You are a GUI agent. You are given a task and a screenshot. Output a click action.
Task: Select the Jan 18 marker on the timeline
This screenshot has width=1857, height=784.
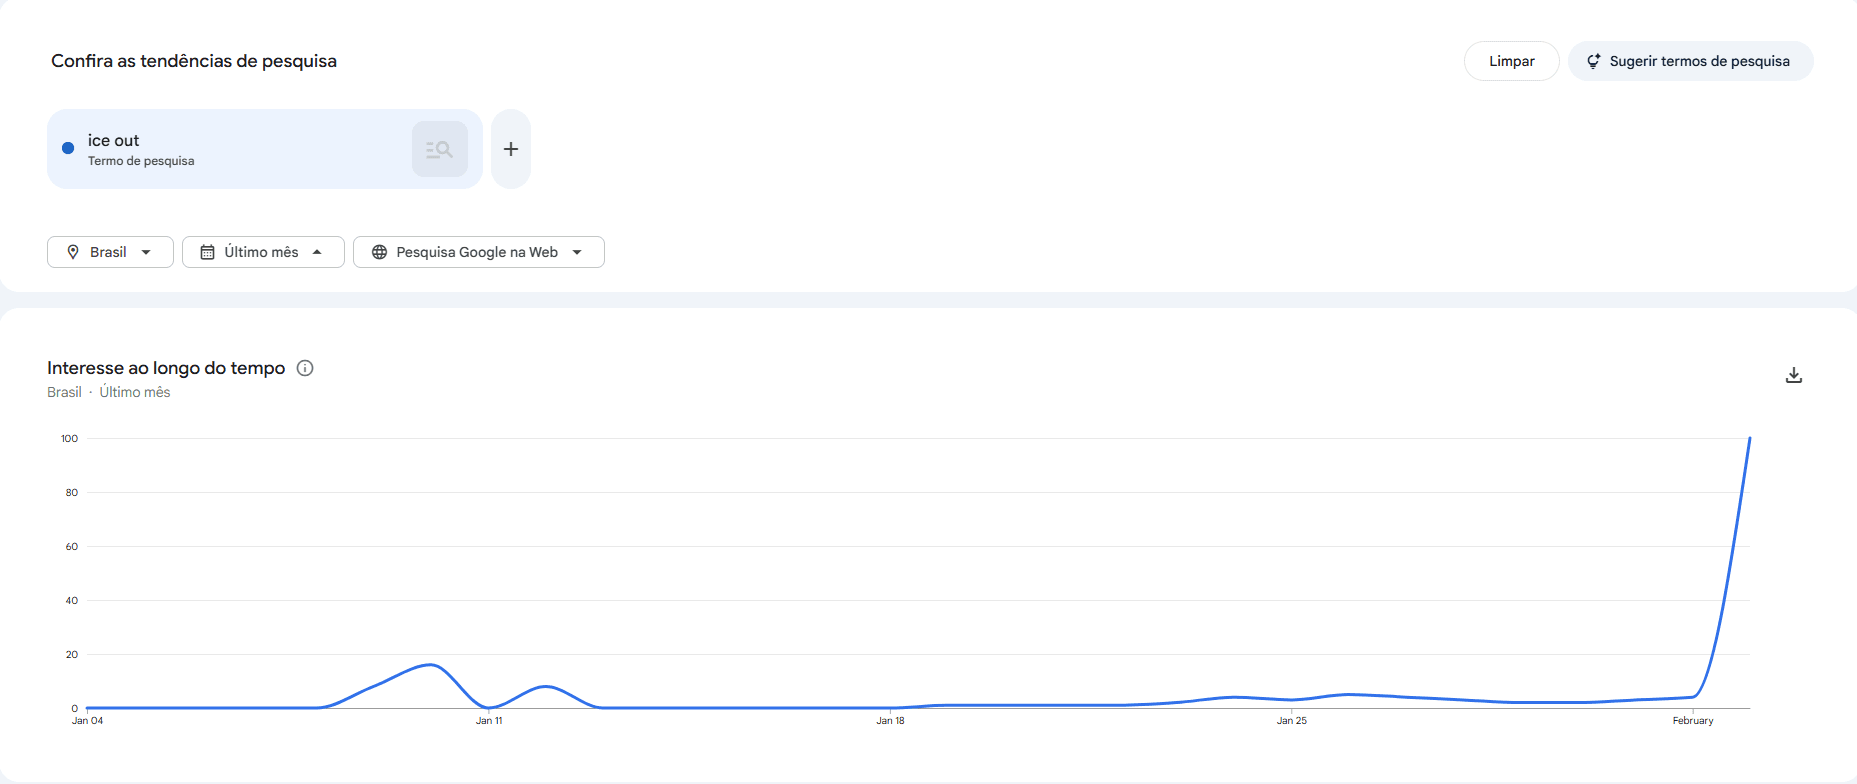[890, 720]
